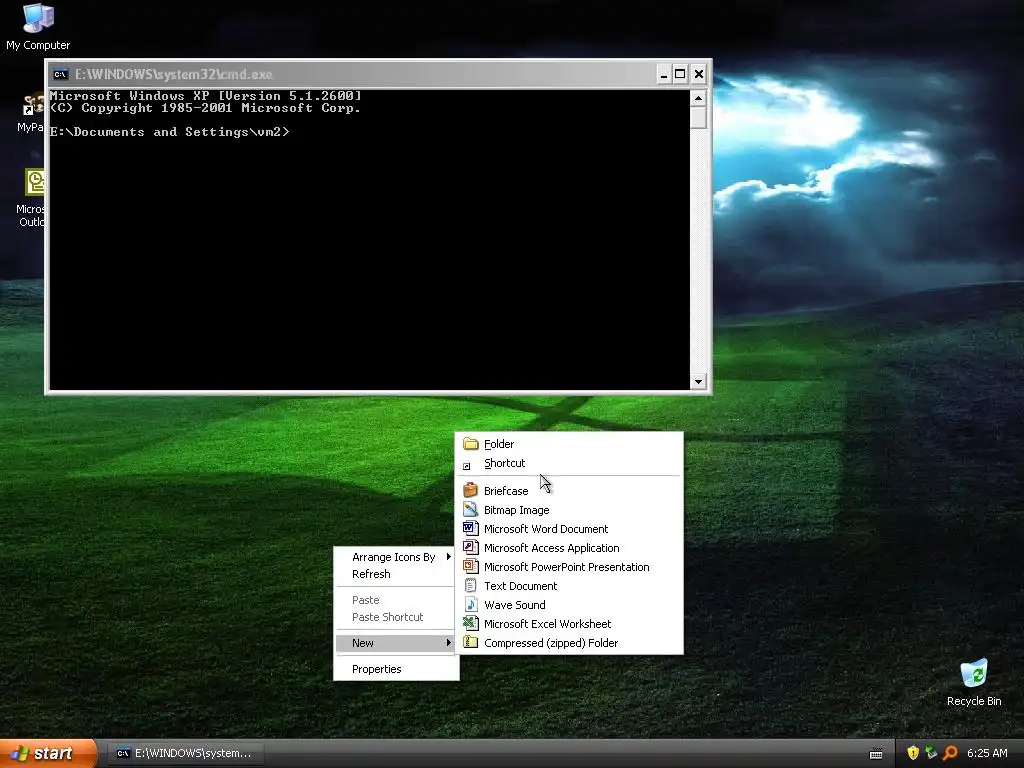Select the Microsoft Outlook desktop icon

30,198
